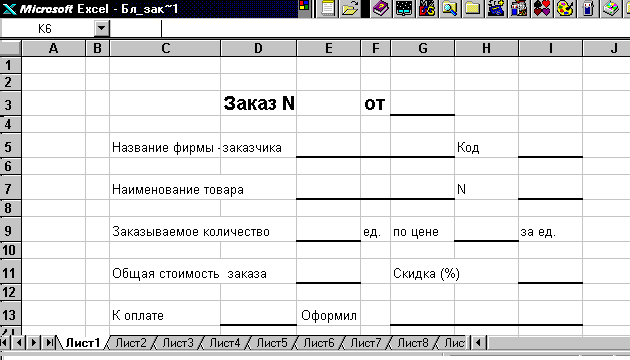630x360 pixels.
Task: Select column I header
Action: [x=550, y=48]
